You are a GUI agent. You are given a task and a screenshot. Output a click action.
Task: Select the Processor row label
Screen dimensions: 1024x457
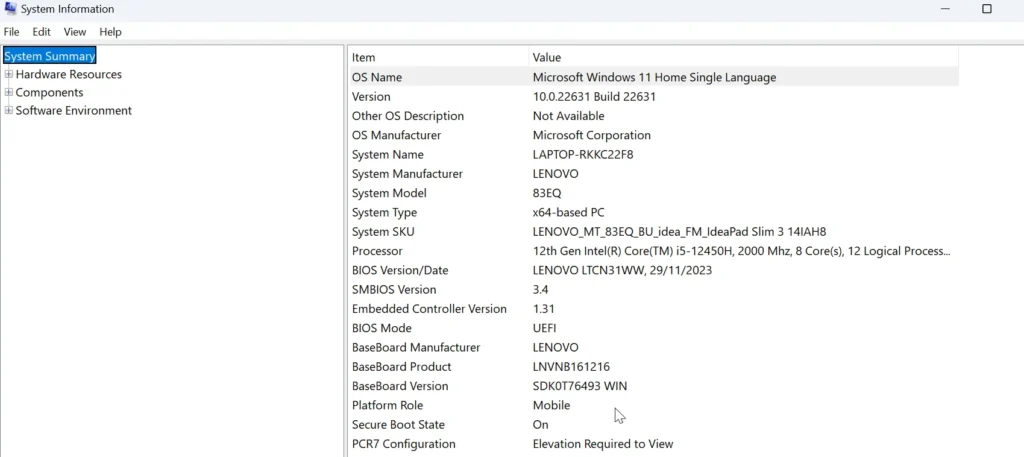(377, 251)
